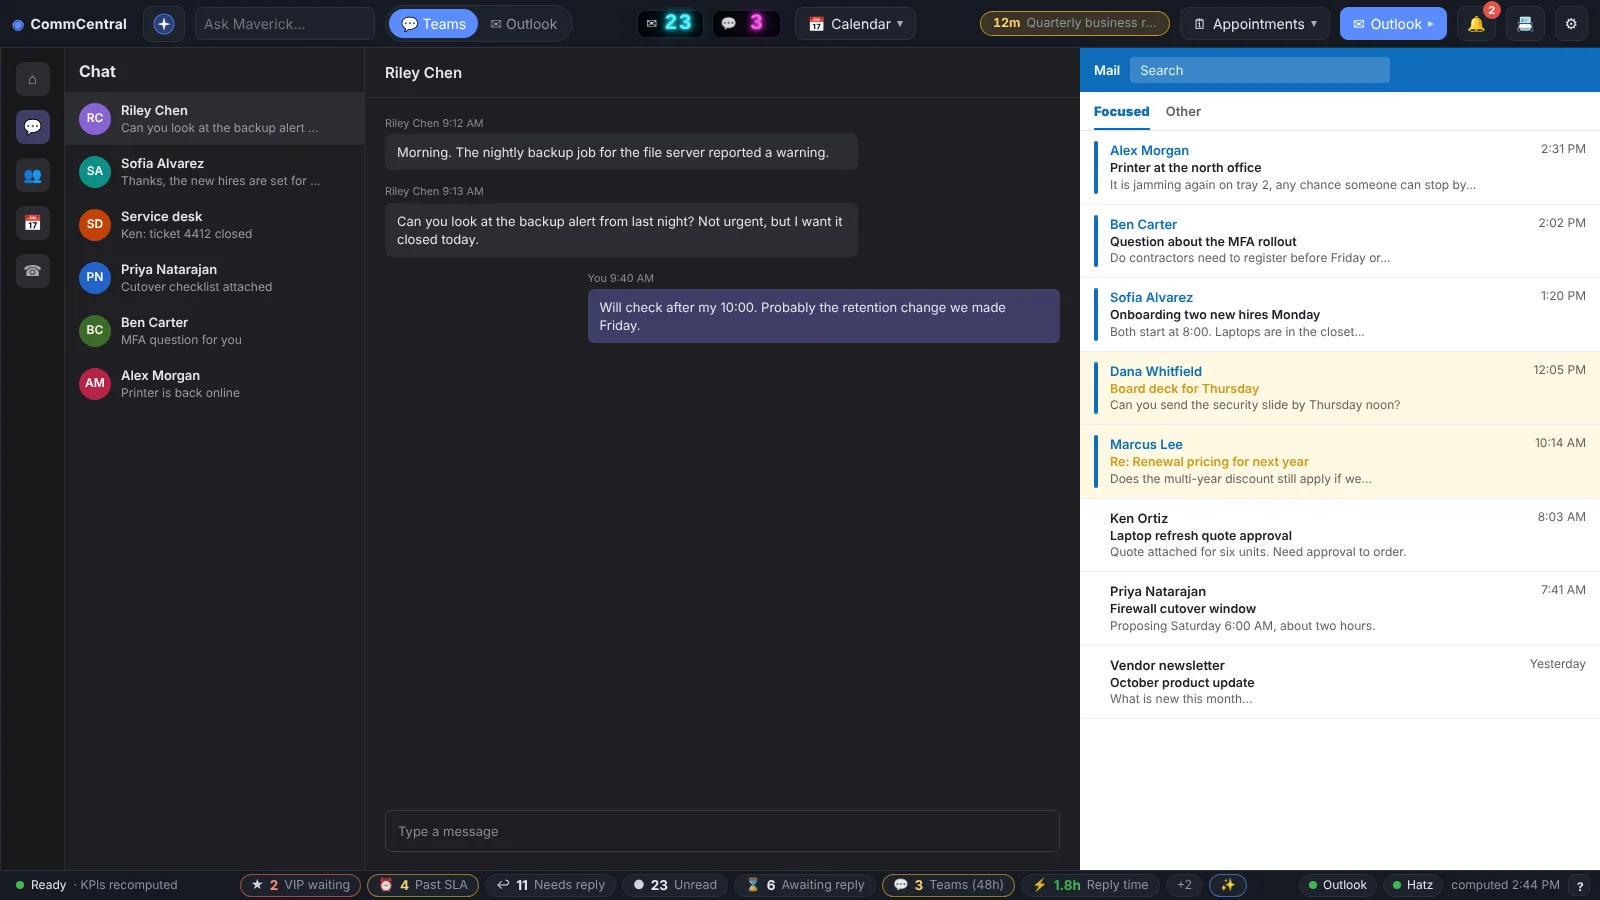Viewport: 1600px width, 900px height.
Task: Open the help question mark icon
Action: (x=1580, y=886)
